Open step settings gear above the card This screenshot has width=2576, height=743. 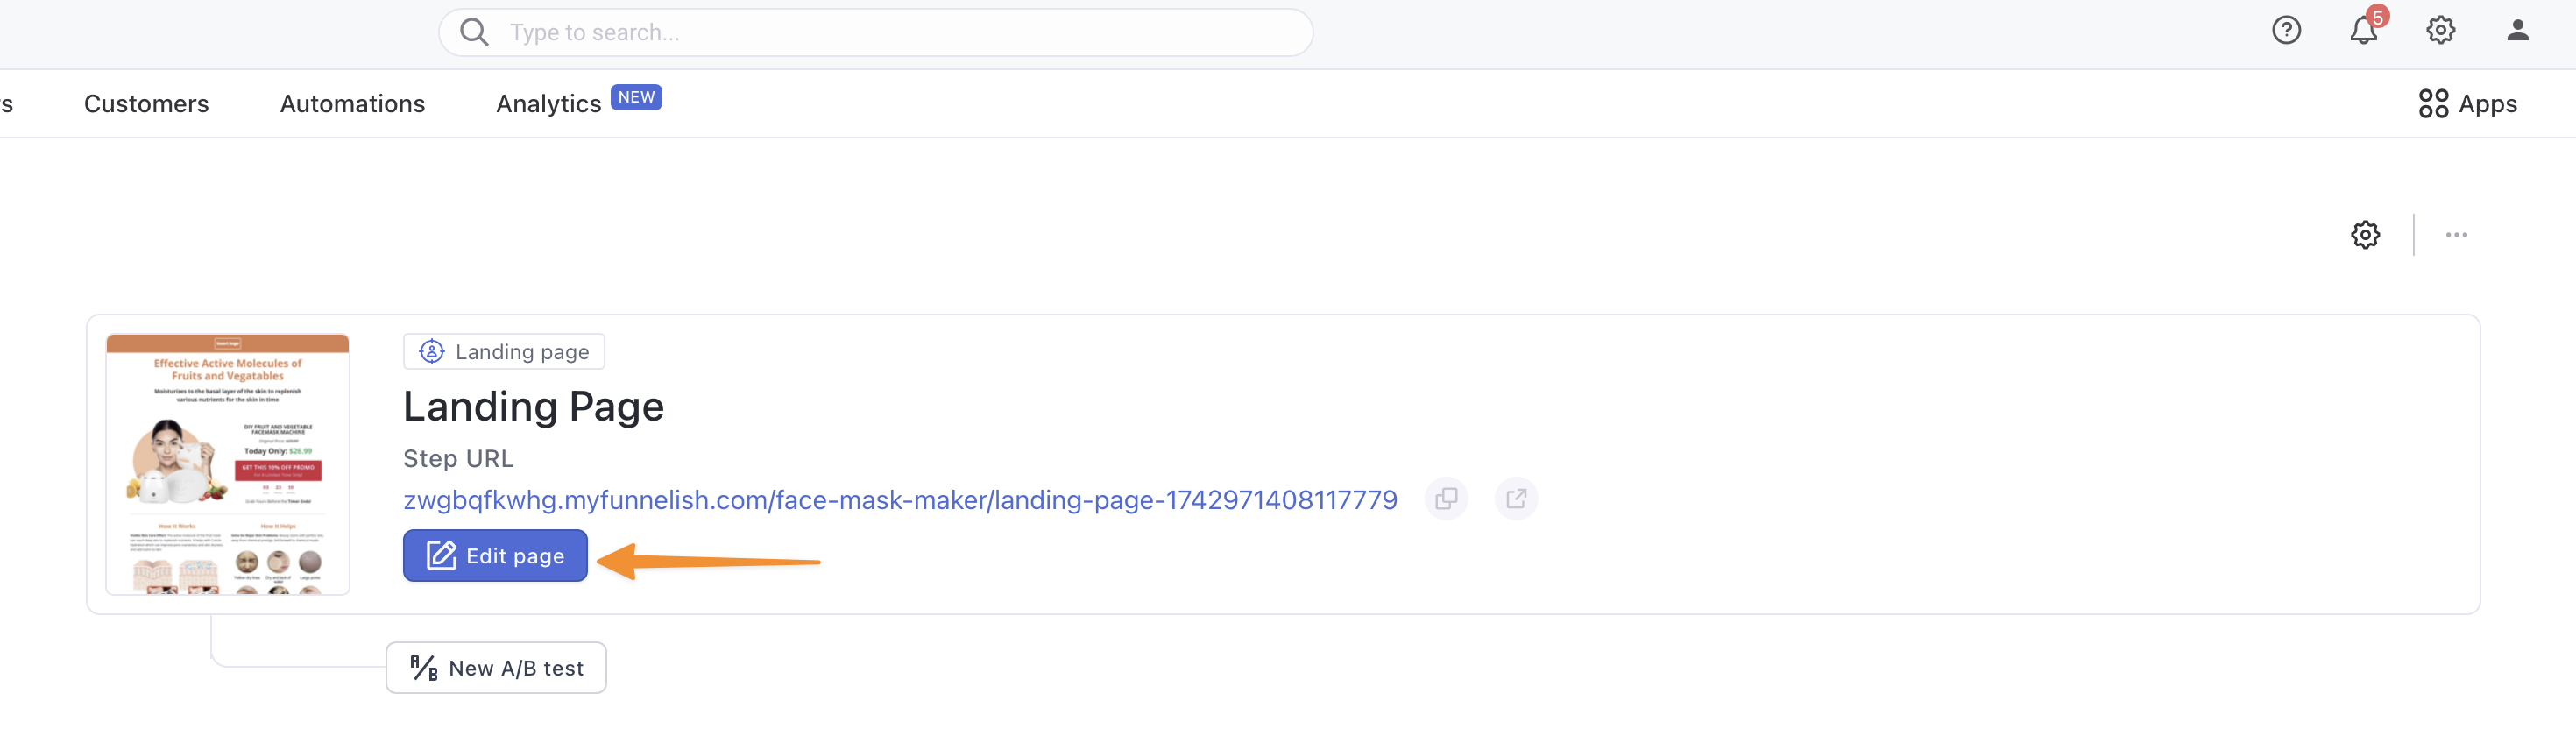click(x=2365, y=235)
